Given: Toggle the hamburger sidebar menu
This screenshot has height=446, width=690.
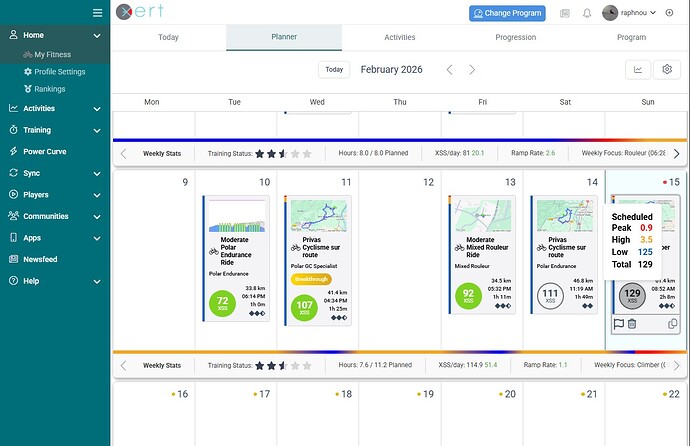Looking at the screenshot, I should [98, 13].
